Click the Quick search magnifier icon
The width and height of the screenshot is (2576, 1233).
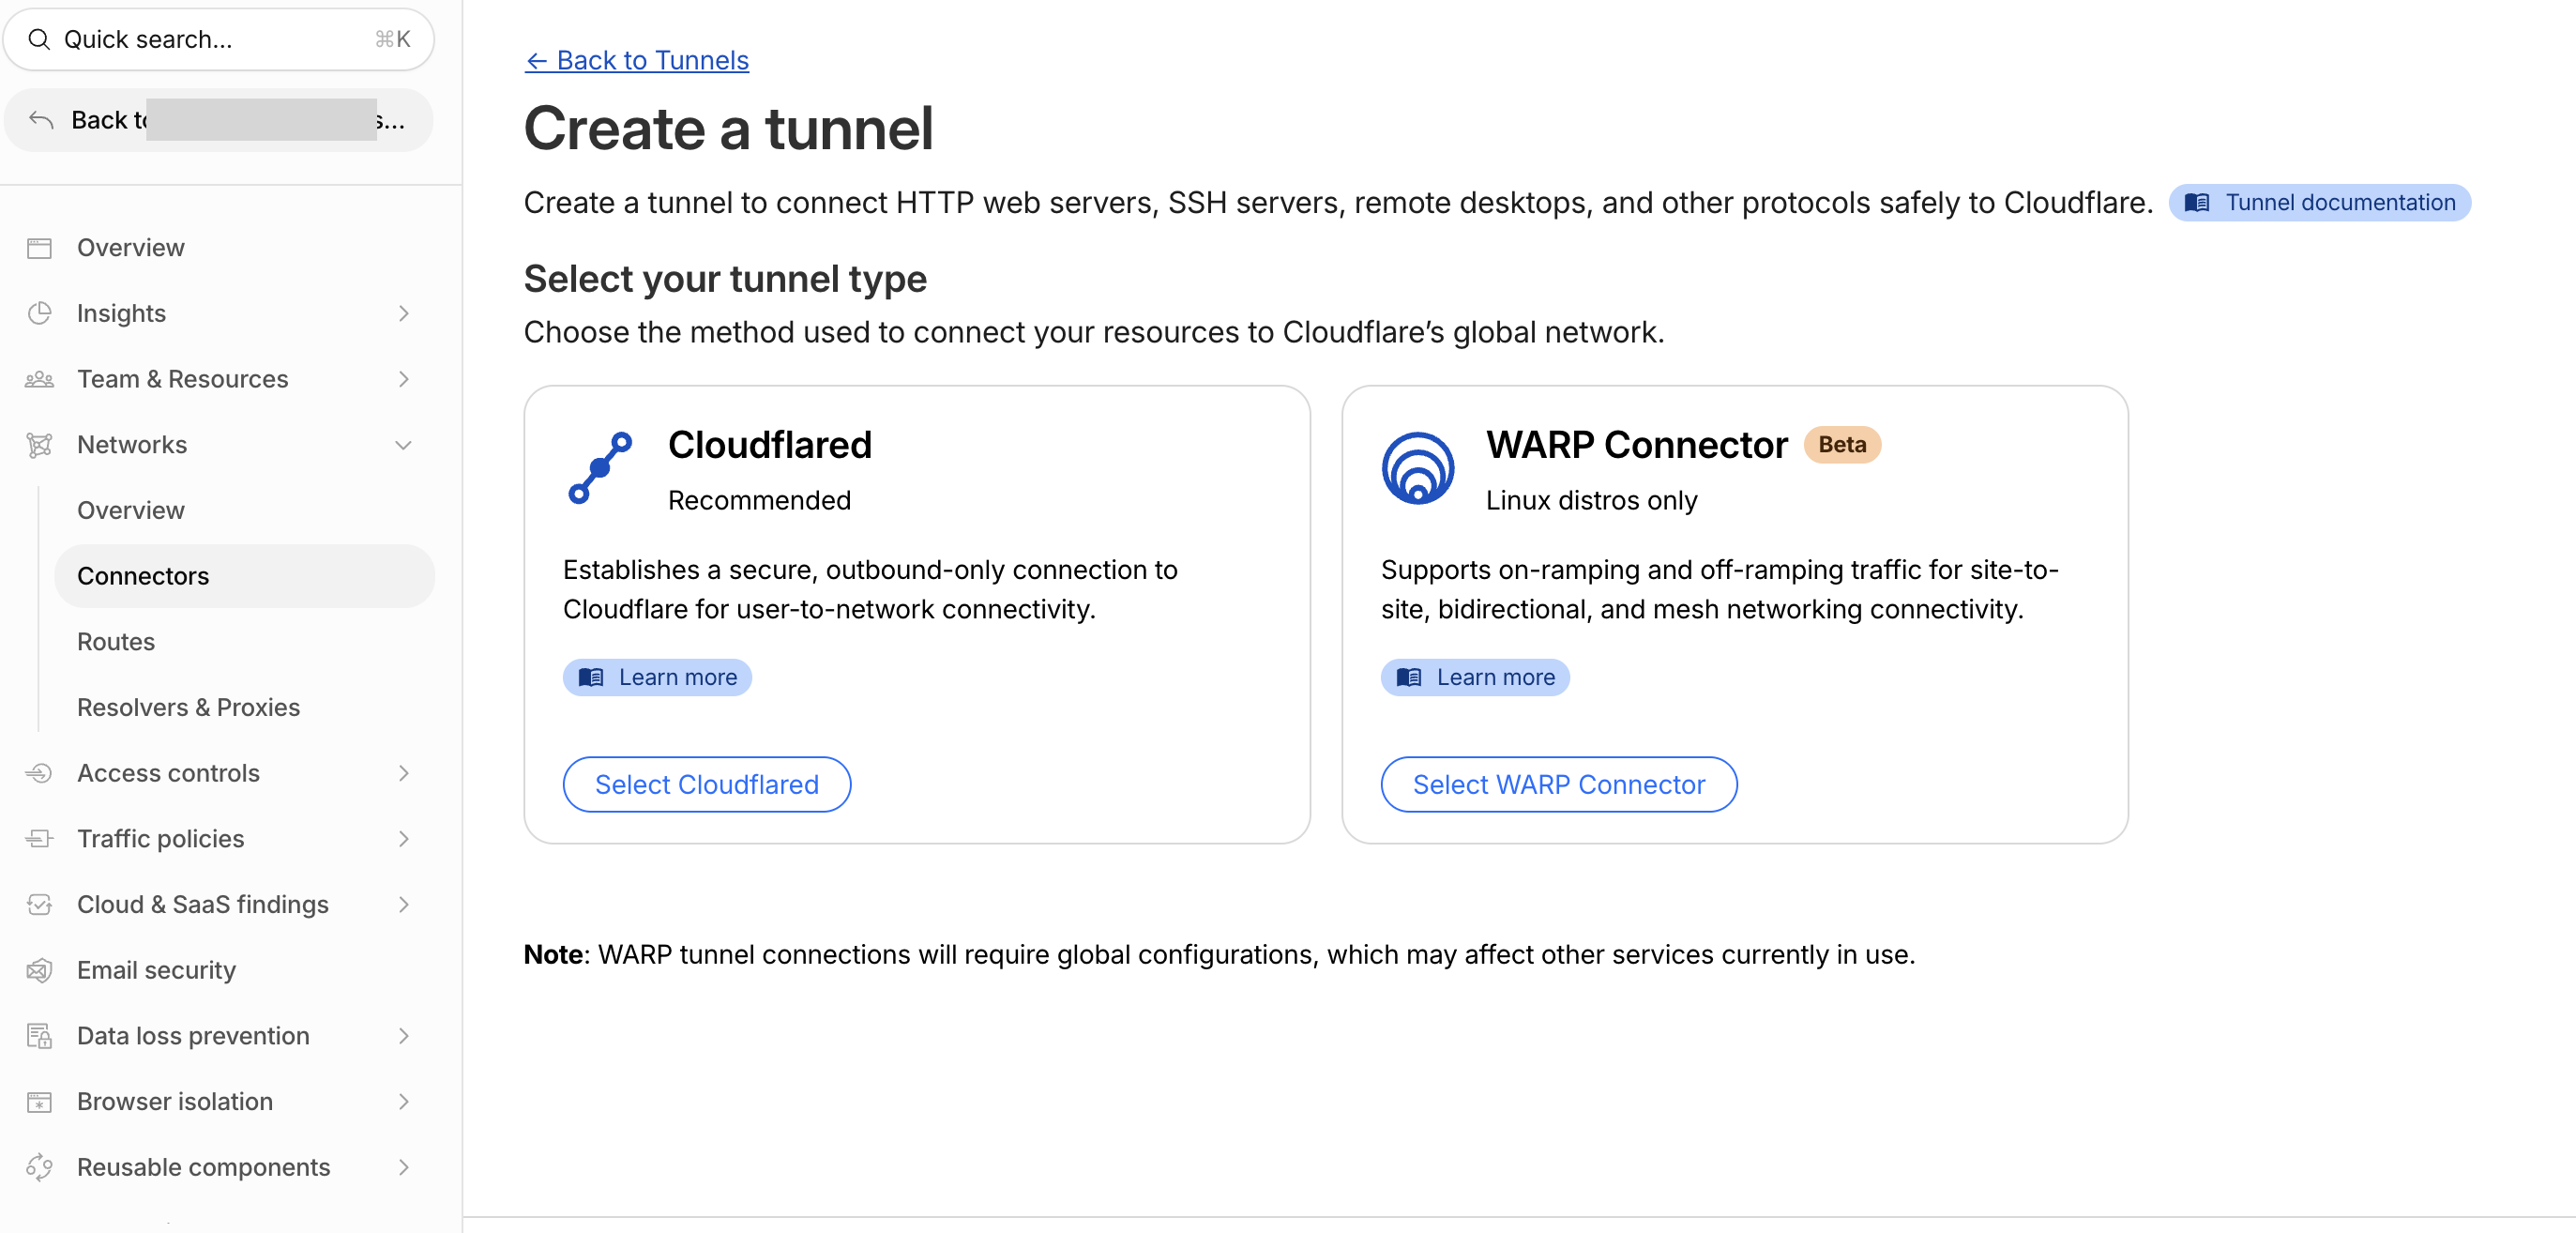click(x=39, y=39)
